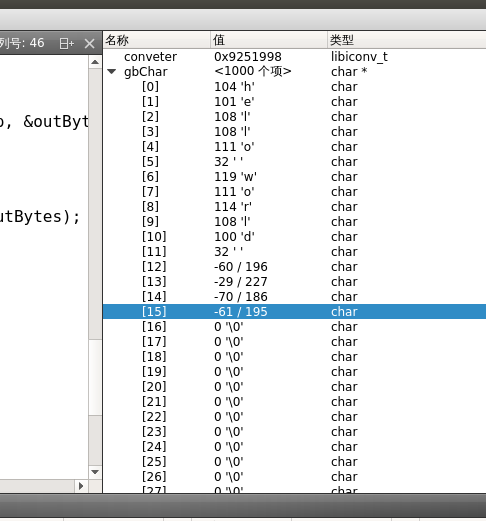Screen dimensions: 486x521
Task: Click the value <1000 个项>
Action: pyautogui.click(x=253, y=71)
